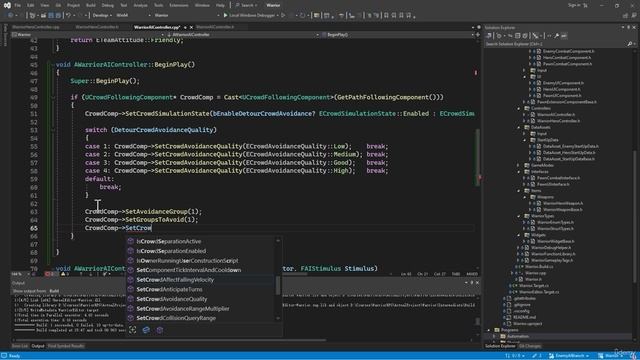Click the Search box in title bar
The image size is (640, 360).
[x=247, y=5]
